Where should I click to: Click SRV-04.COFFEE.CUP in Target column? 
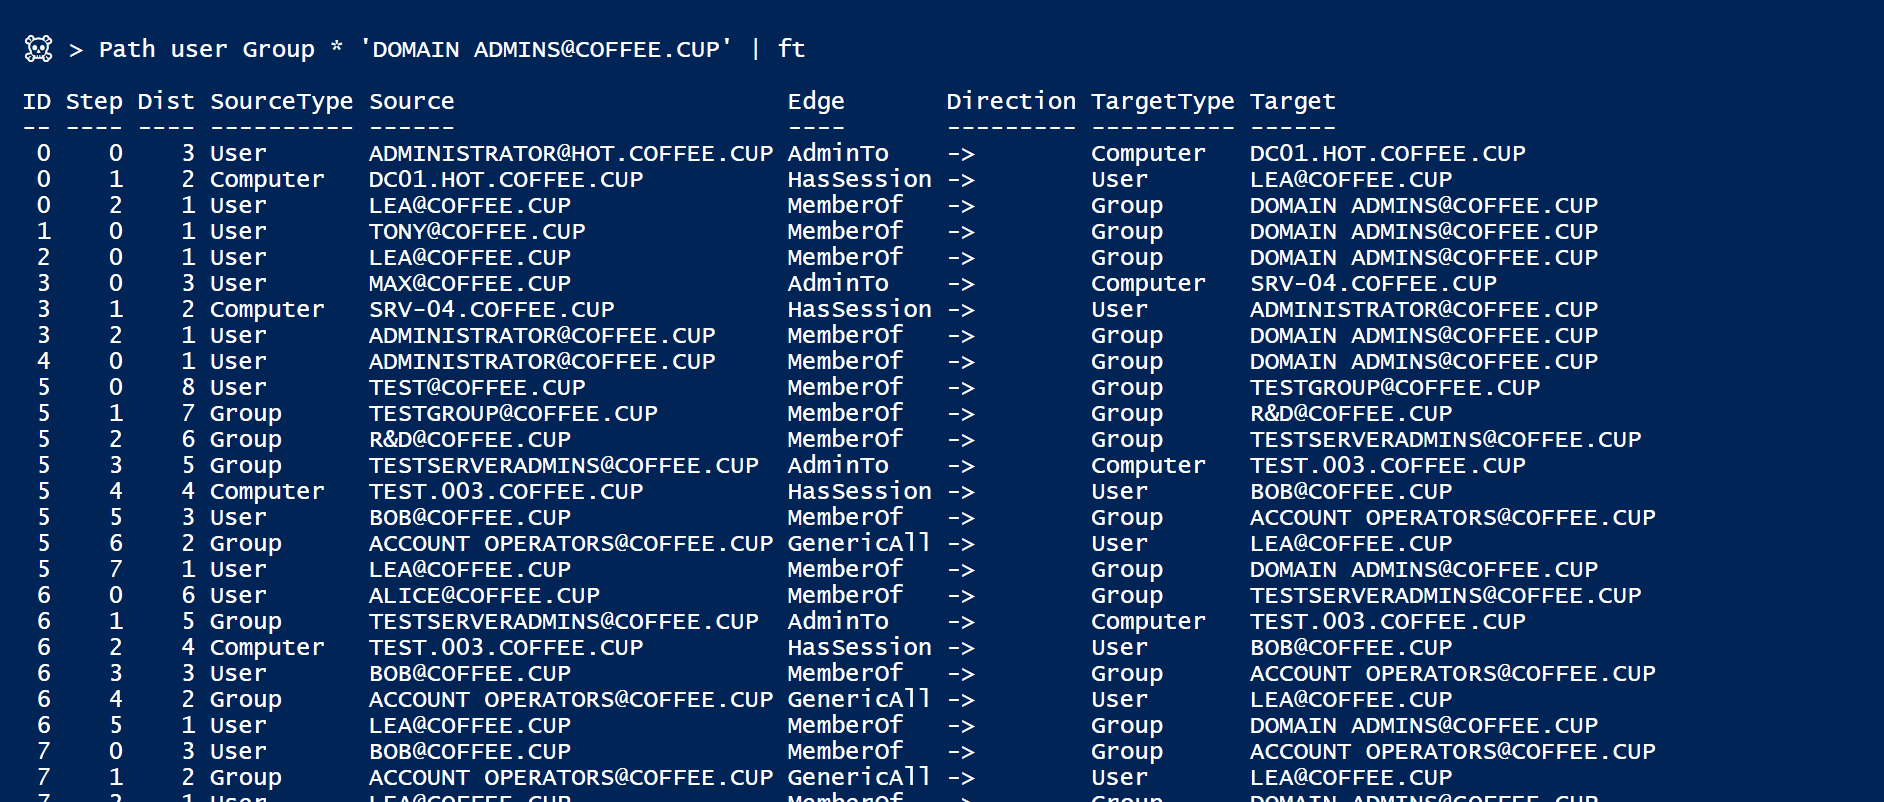tap(1373, 283)
